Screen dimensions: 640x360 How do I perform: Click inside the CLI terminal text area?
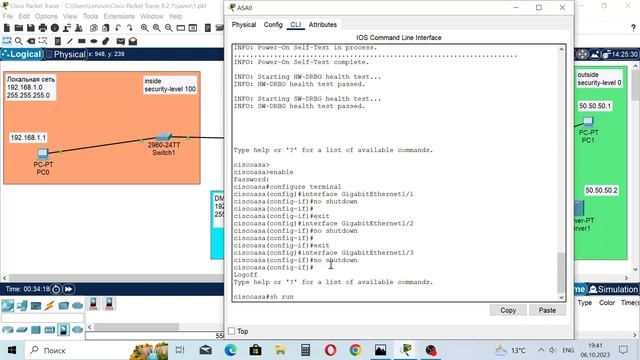point(395,173)
